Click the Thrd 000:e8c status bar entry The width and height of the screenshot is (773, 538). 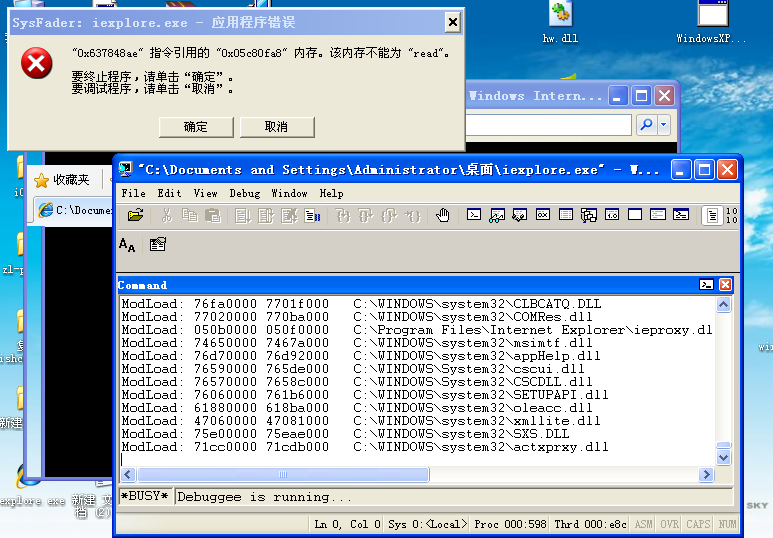click(x=590, y=524)
